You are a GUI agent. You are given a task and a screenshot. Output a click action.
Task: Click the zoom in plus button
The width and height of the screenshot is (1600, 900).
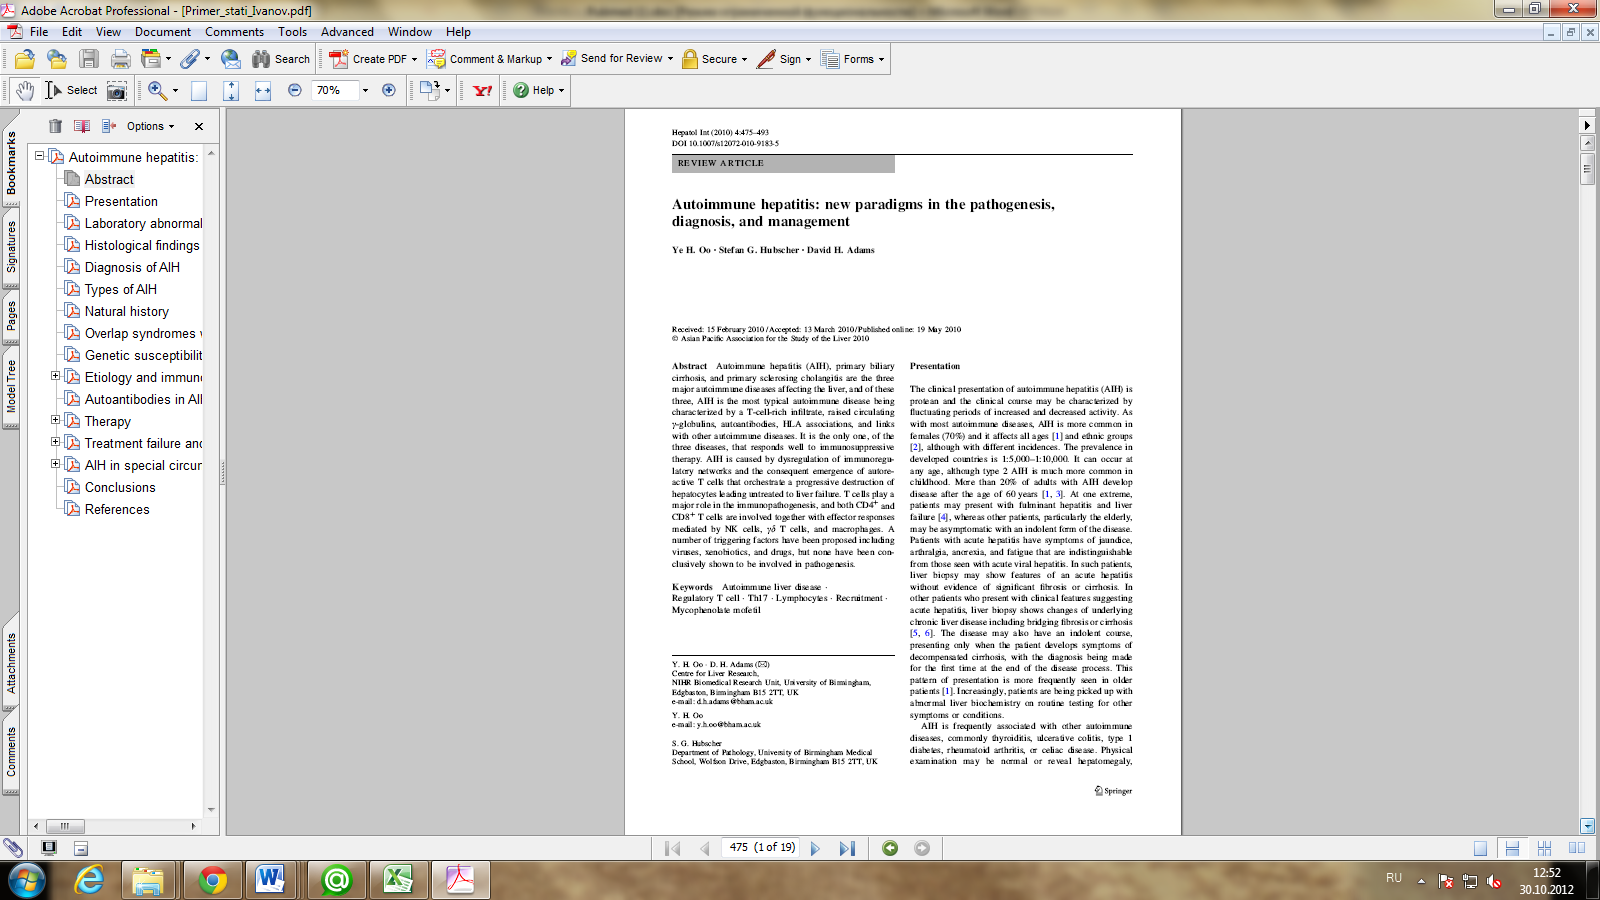(389, 90)
